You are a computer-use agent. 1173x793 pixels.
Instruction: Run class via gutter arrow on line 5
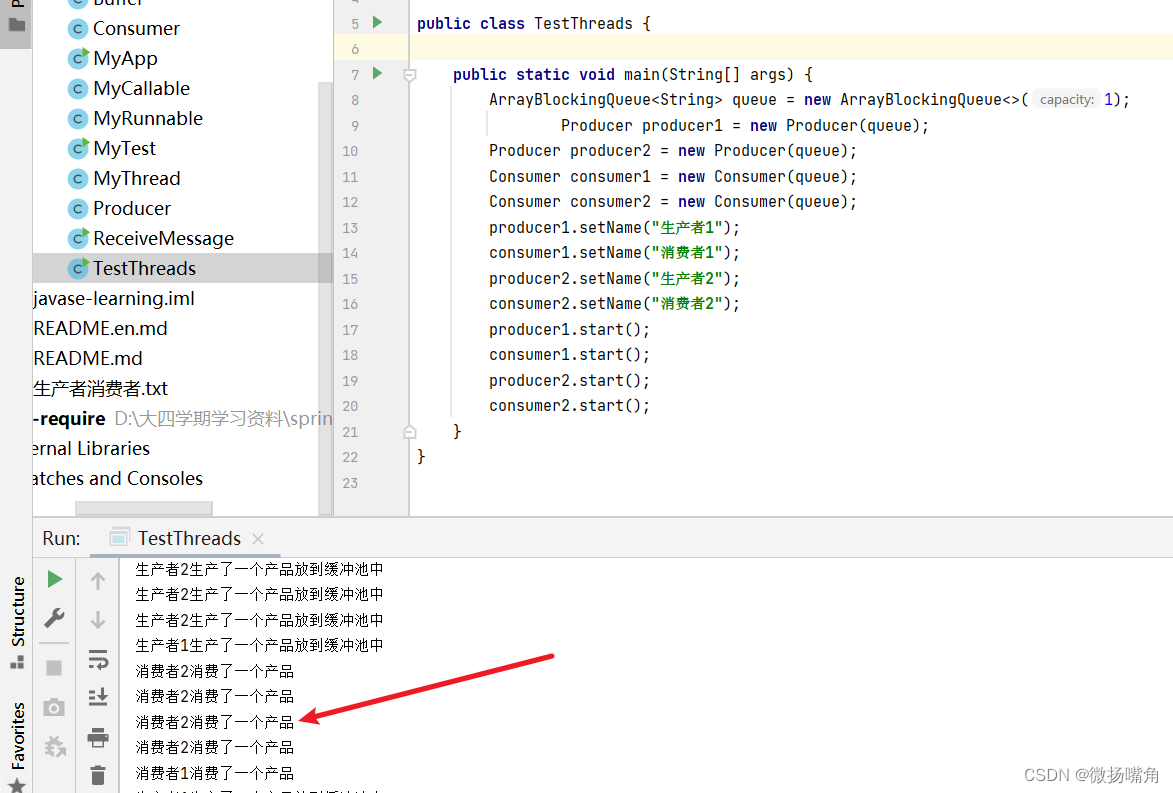click(378, 22)
